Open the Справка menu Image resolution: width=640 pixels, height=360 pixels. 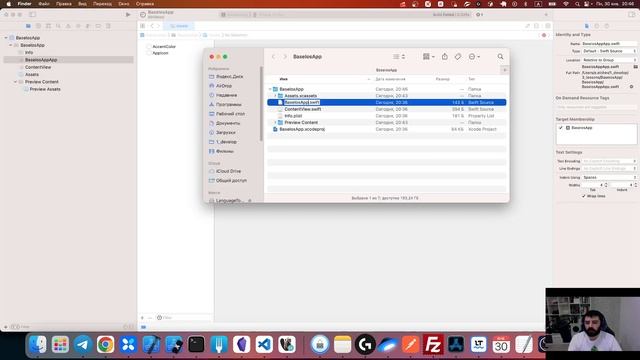(145, 4)
